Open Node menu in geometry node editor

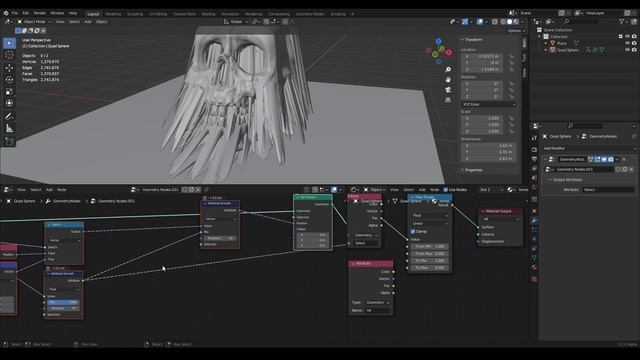point(62,189)
